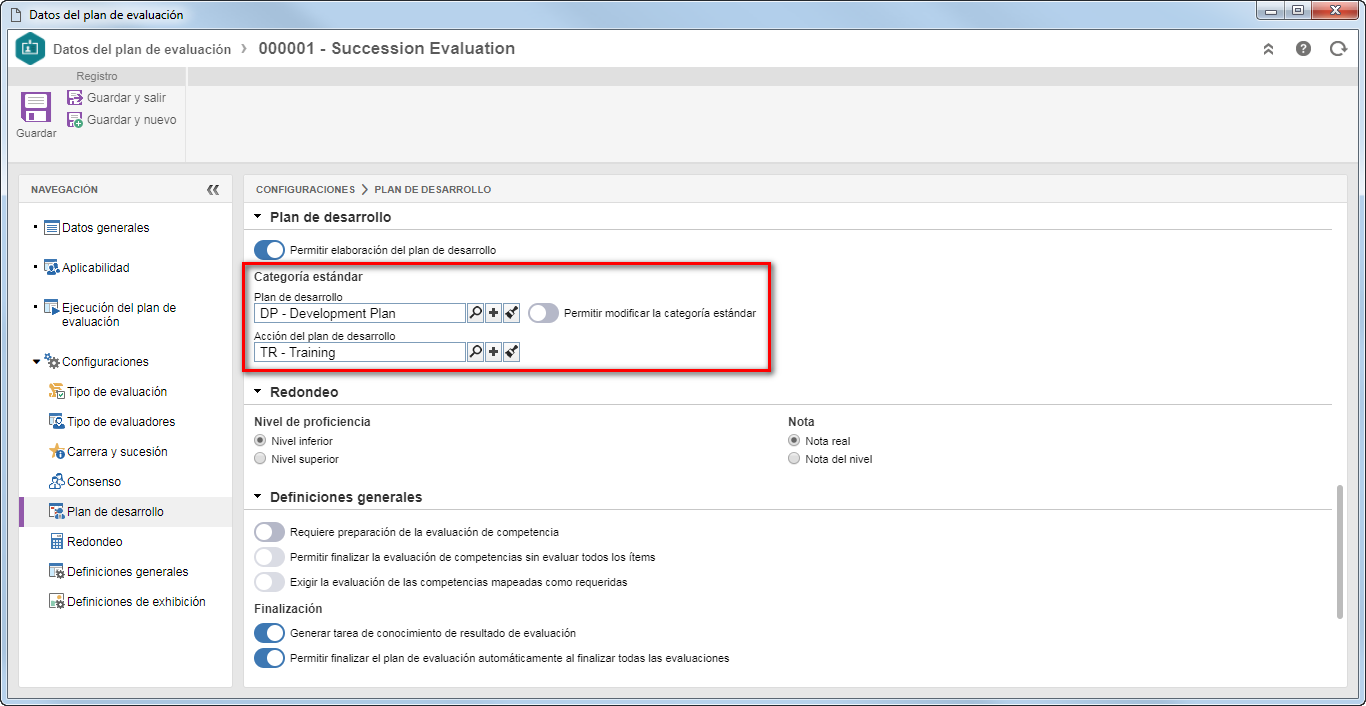Collapse the Configuraciones tree node

pos(37,362)
